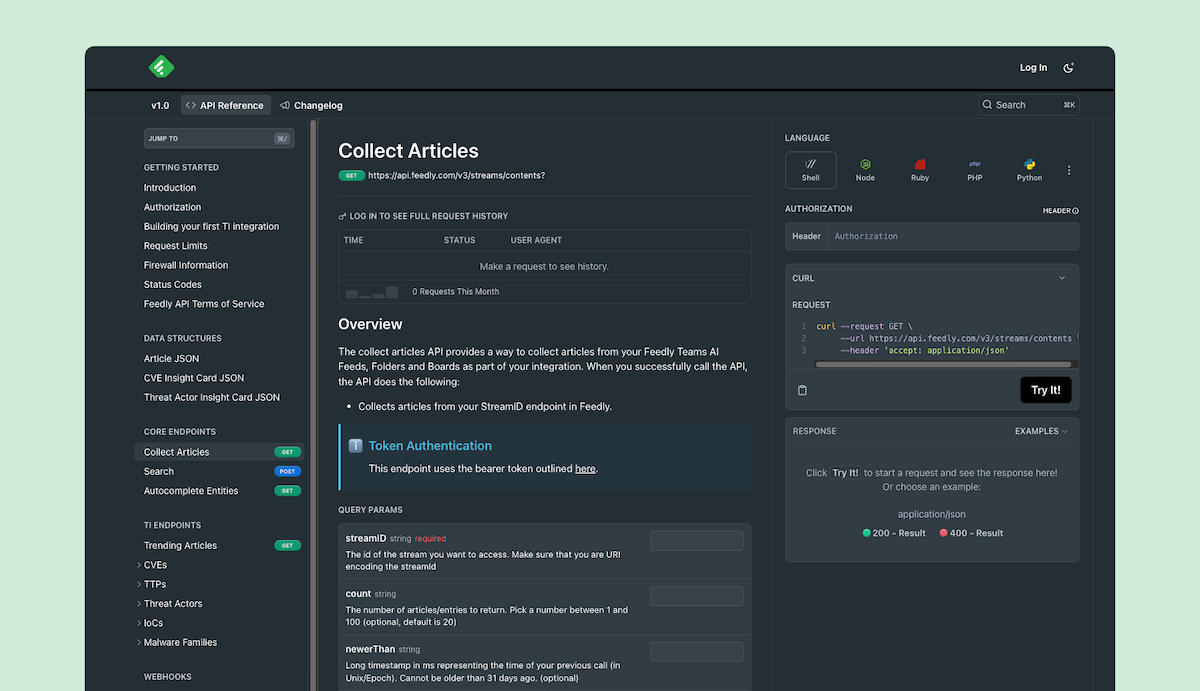Select the 400 - Result example
The width and height of the screenshot is (1200, 691).
(x=971, y=533)
